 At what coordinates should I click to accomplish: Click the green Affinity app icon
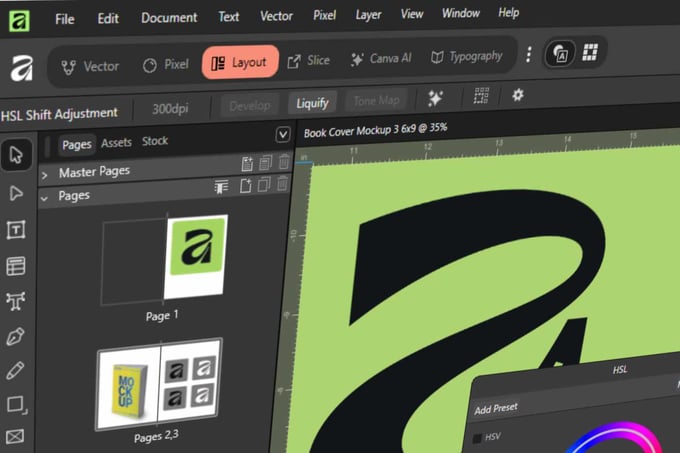pos(20,20)
